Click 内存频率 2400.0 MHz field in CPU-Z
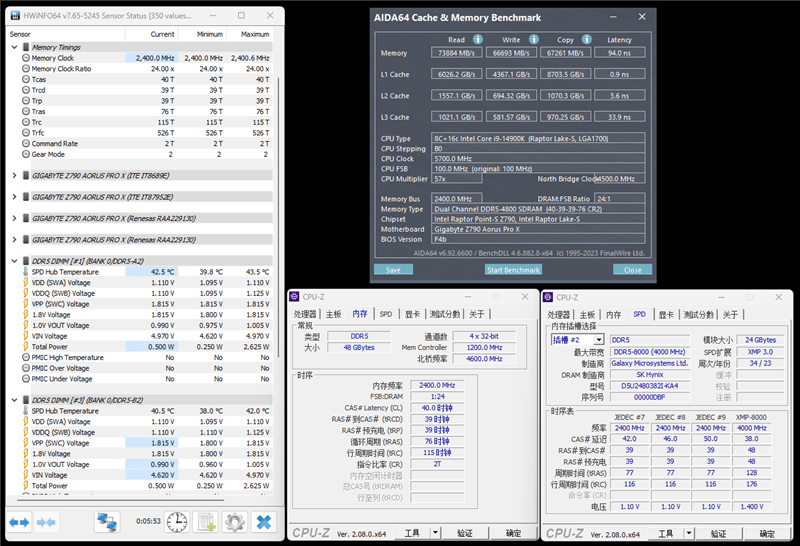The width and height of the screenshot is (800, 546). 437,385
